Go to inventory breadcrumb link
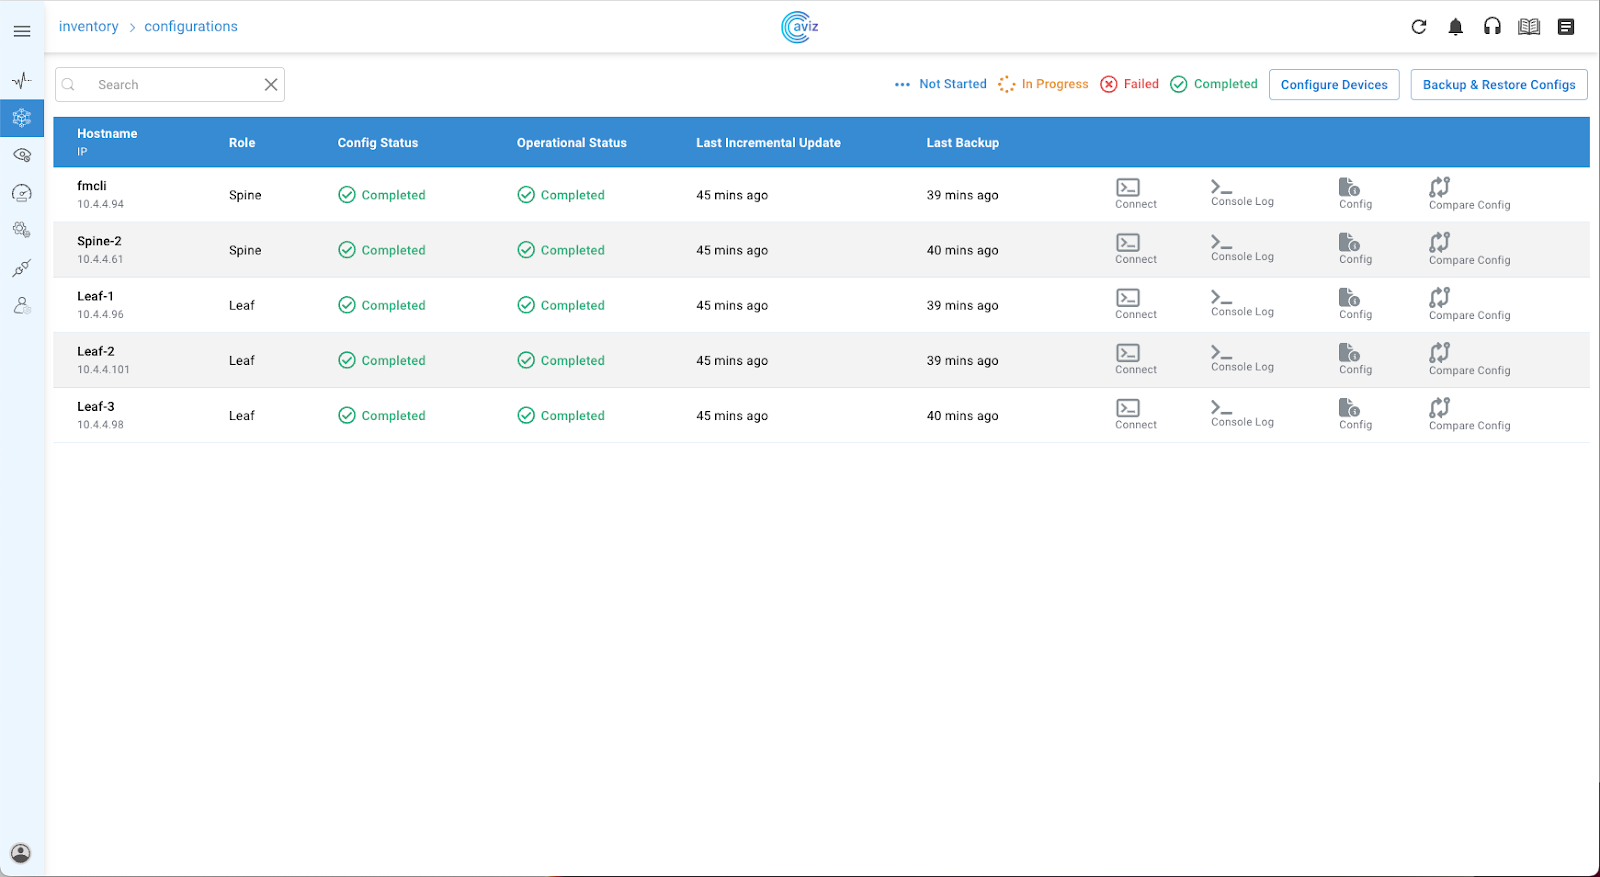Screen dimensions: 1600x877 click(88, 27)
